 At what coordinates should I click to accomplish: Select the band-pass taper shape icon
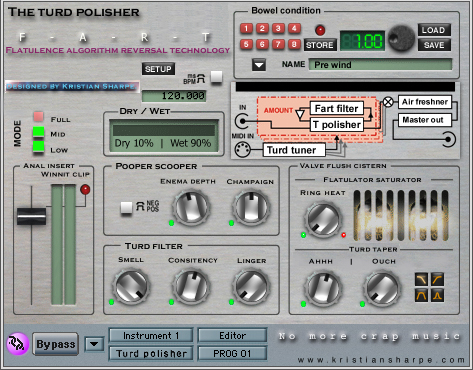tap(421, 295)
